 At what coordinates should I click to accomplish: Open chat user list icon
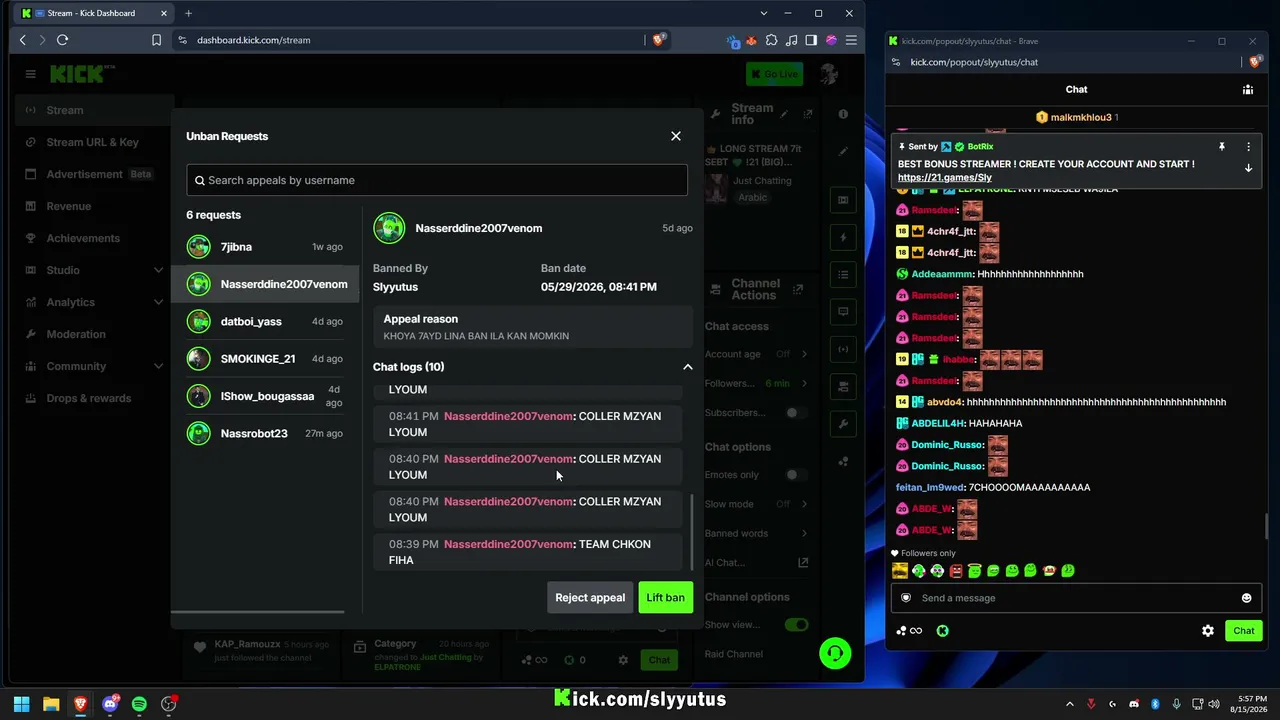(1248, 89)
